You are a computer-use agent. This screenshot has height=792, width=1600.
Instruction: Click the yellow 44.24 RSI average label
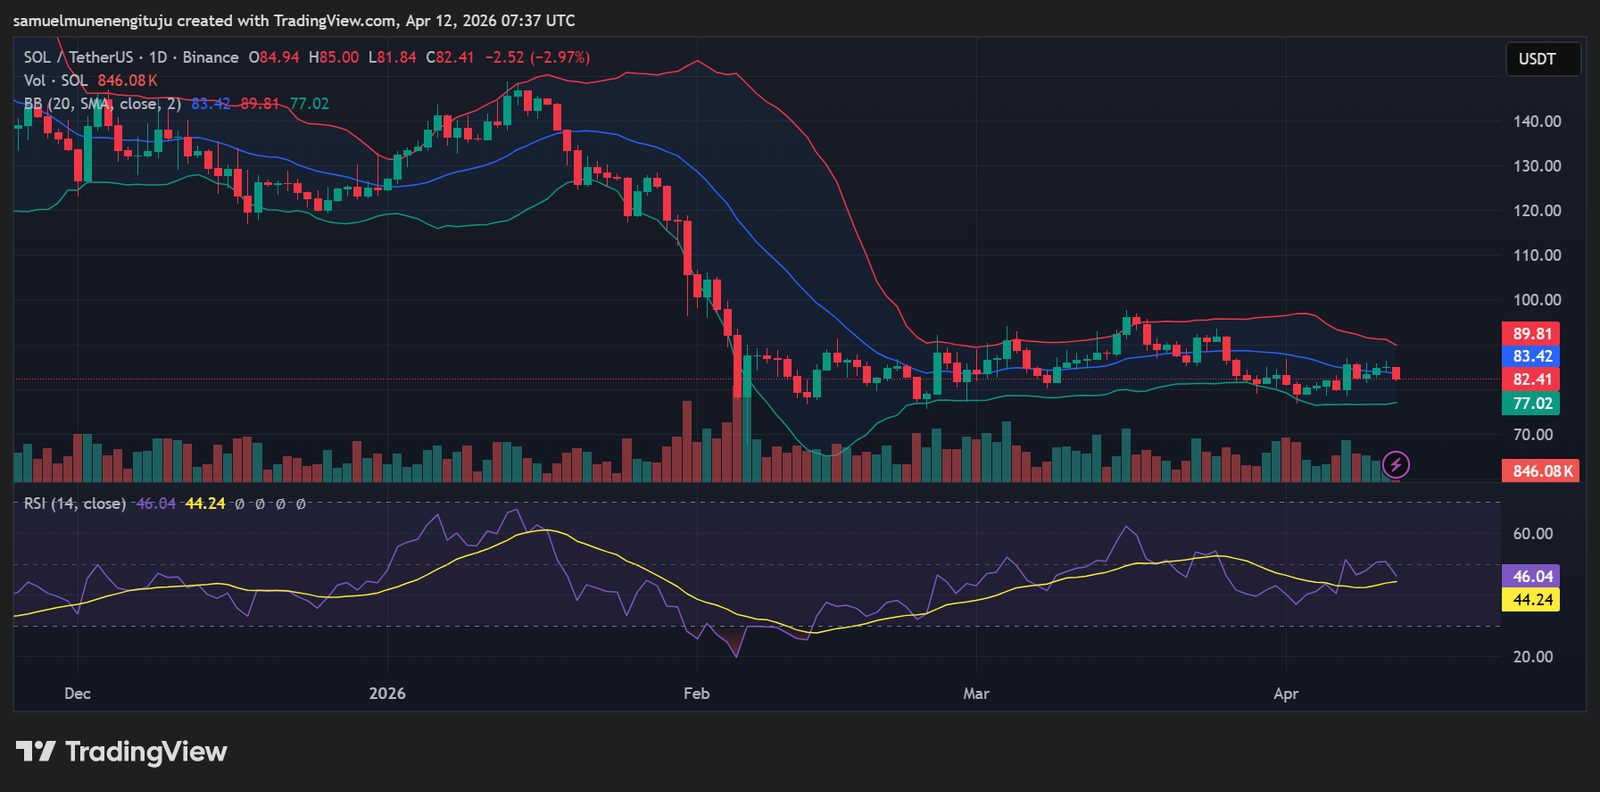1531,600
